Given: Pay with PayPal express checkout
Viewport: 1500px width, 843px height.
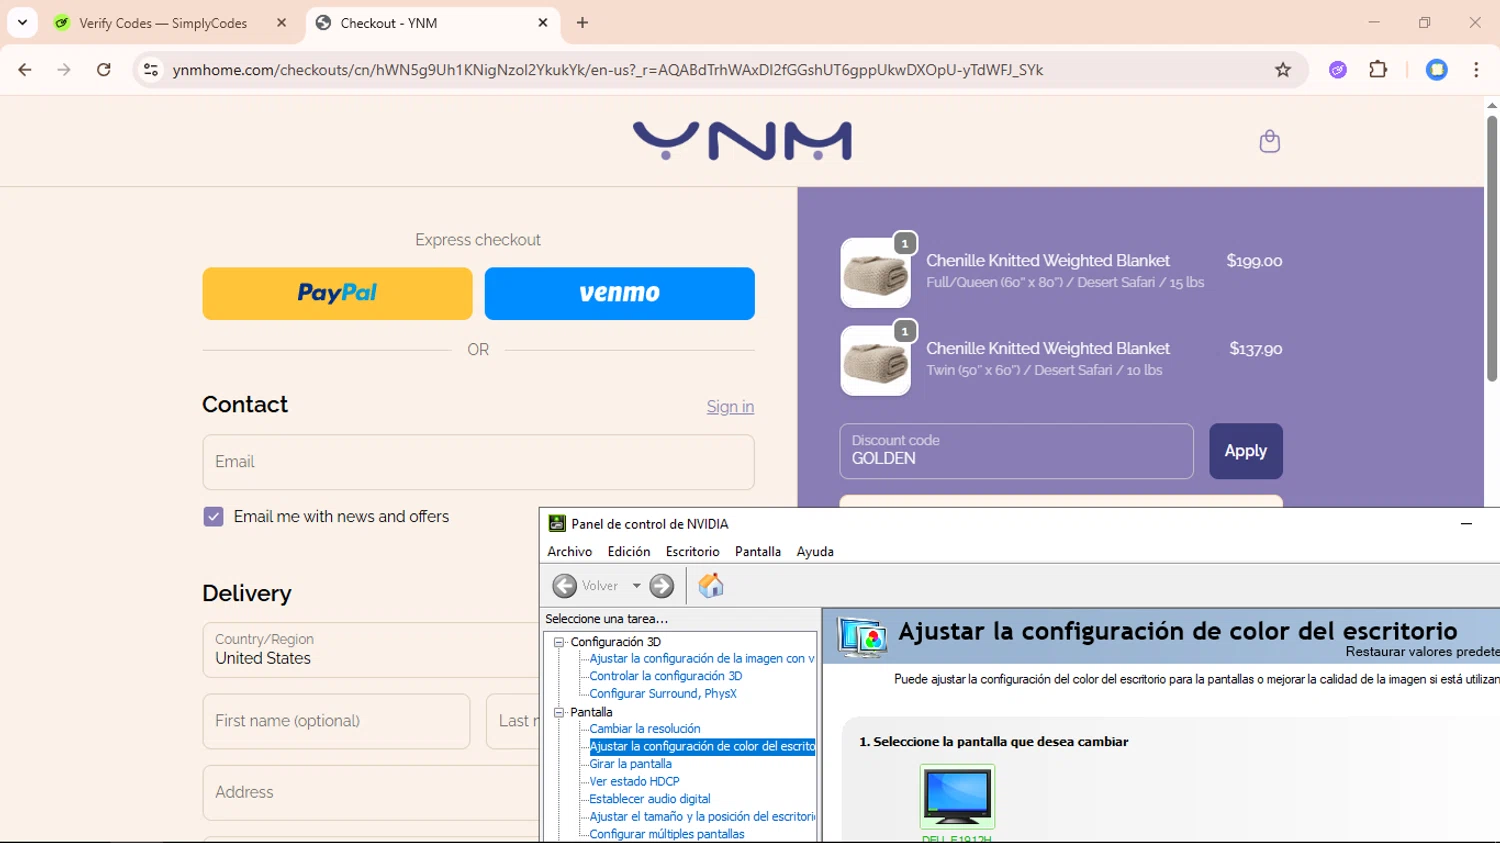Looking at the screenshot, I should 337,293.
